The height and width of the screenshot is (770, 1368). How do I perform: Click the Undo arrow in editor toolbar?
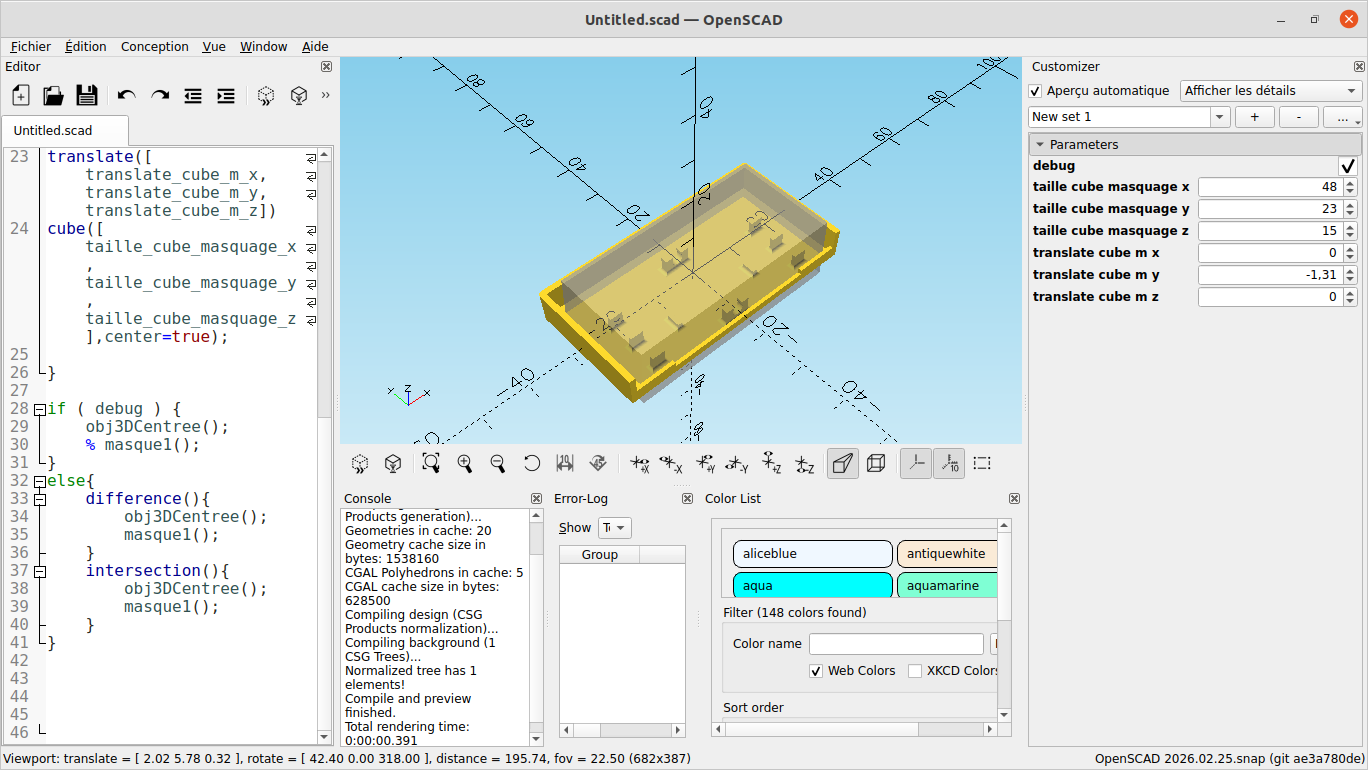point(126,96)
